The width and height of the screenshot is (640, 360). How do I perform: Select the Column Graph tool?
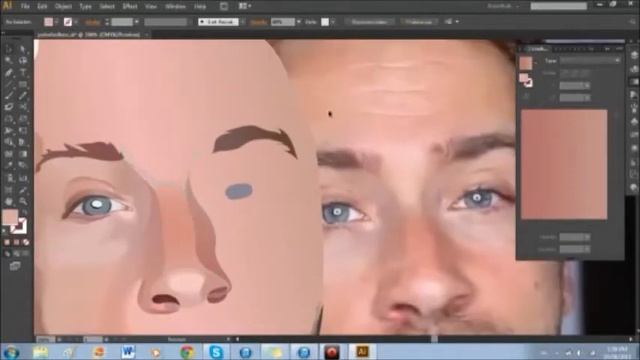23,178
